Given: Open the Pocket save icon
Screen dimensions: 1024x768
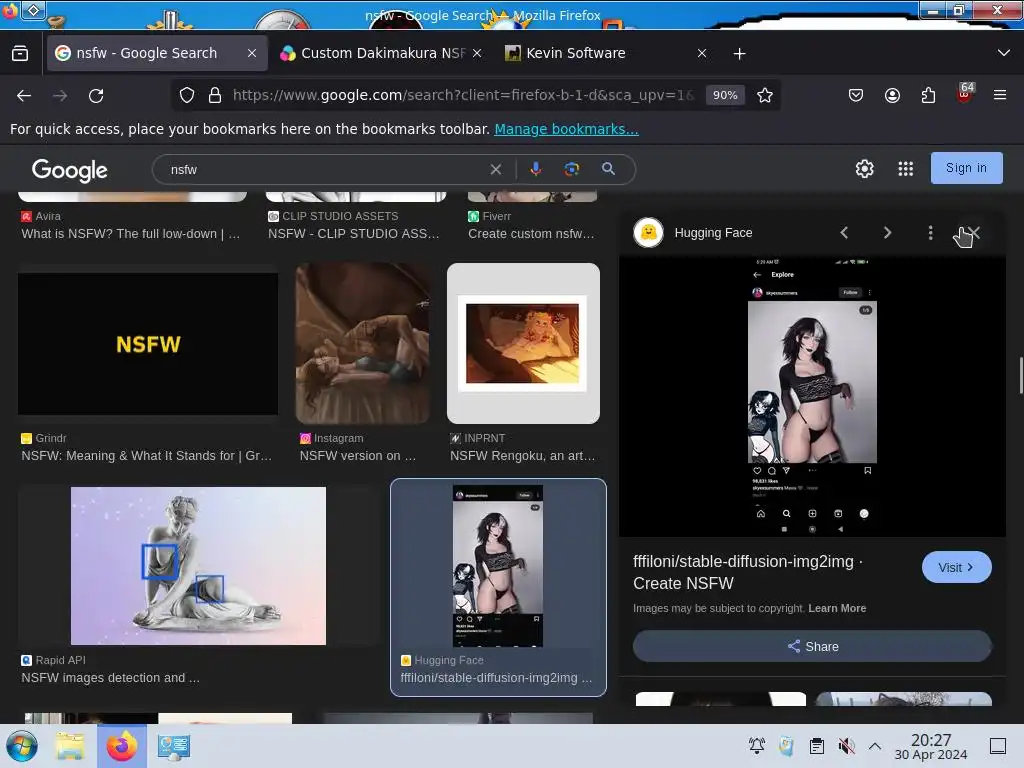Looking at the screenshot, I should click(856, 95).
